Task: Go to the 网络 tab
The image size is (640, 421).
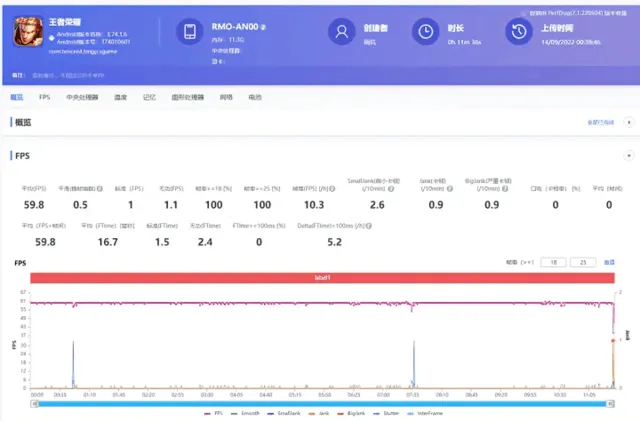Action: pos(226,97)
